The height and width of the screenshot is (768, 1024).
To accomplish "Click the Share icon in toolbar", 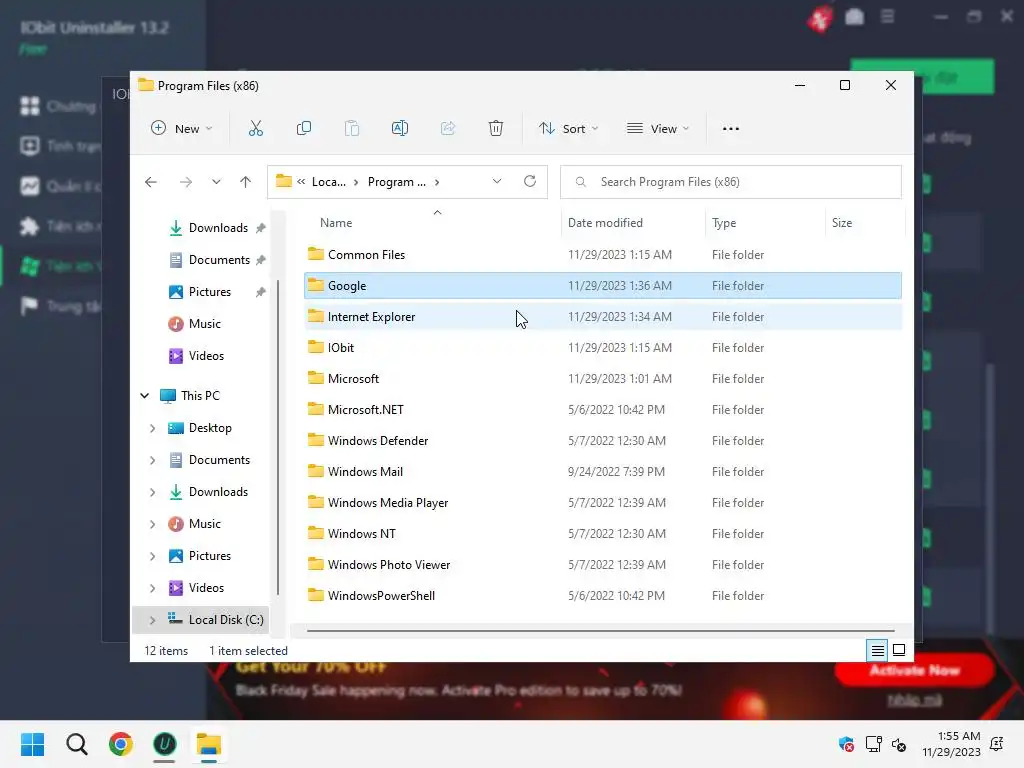I will pyautogui.click(x=447, y=129).
